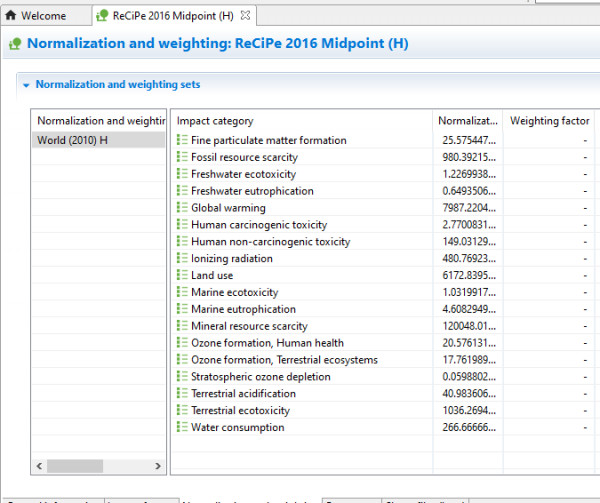Click normalization value 6172.8395...

469,275
